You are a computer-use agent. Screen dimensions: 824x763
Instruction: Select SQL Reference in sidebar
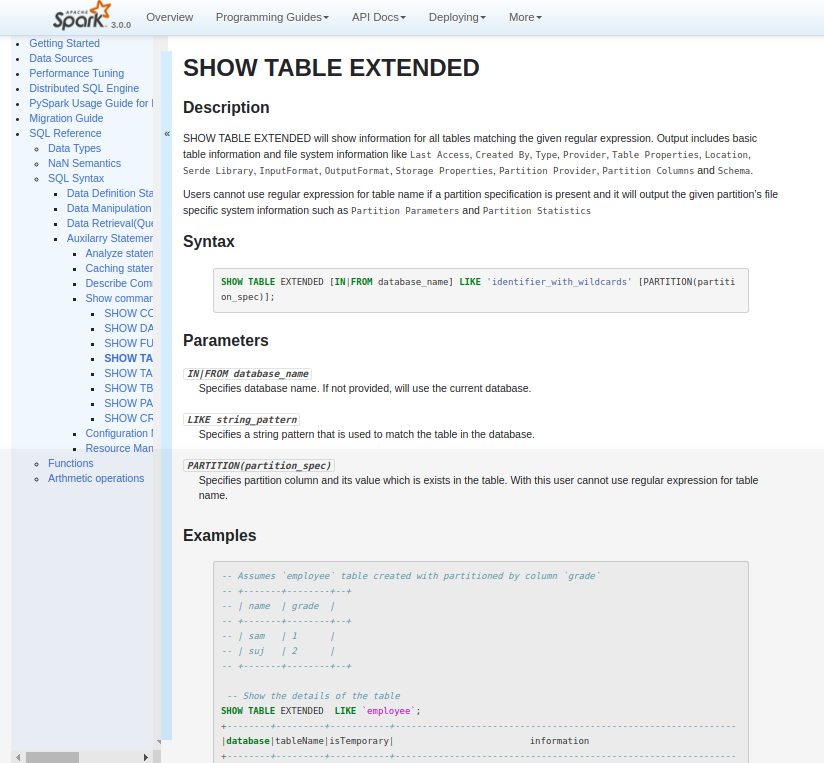coord(65,133)
